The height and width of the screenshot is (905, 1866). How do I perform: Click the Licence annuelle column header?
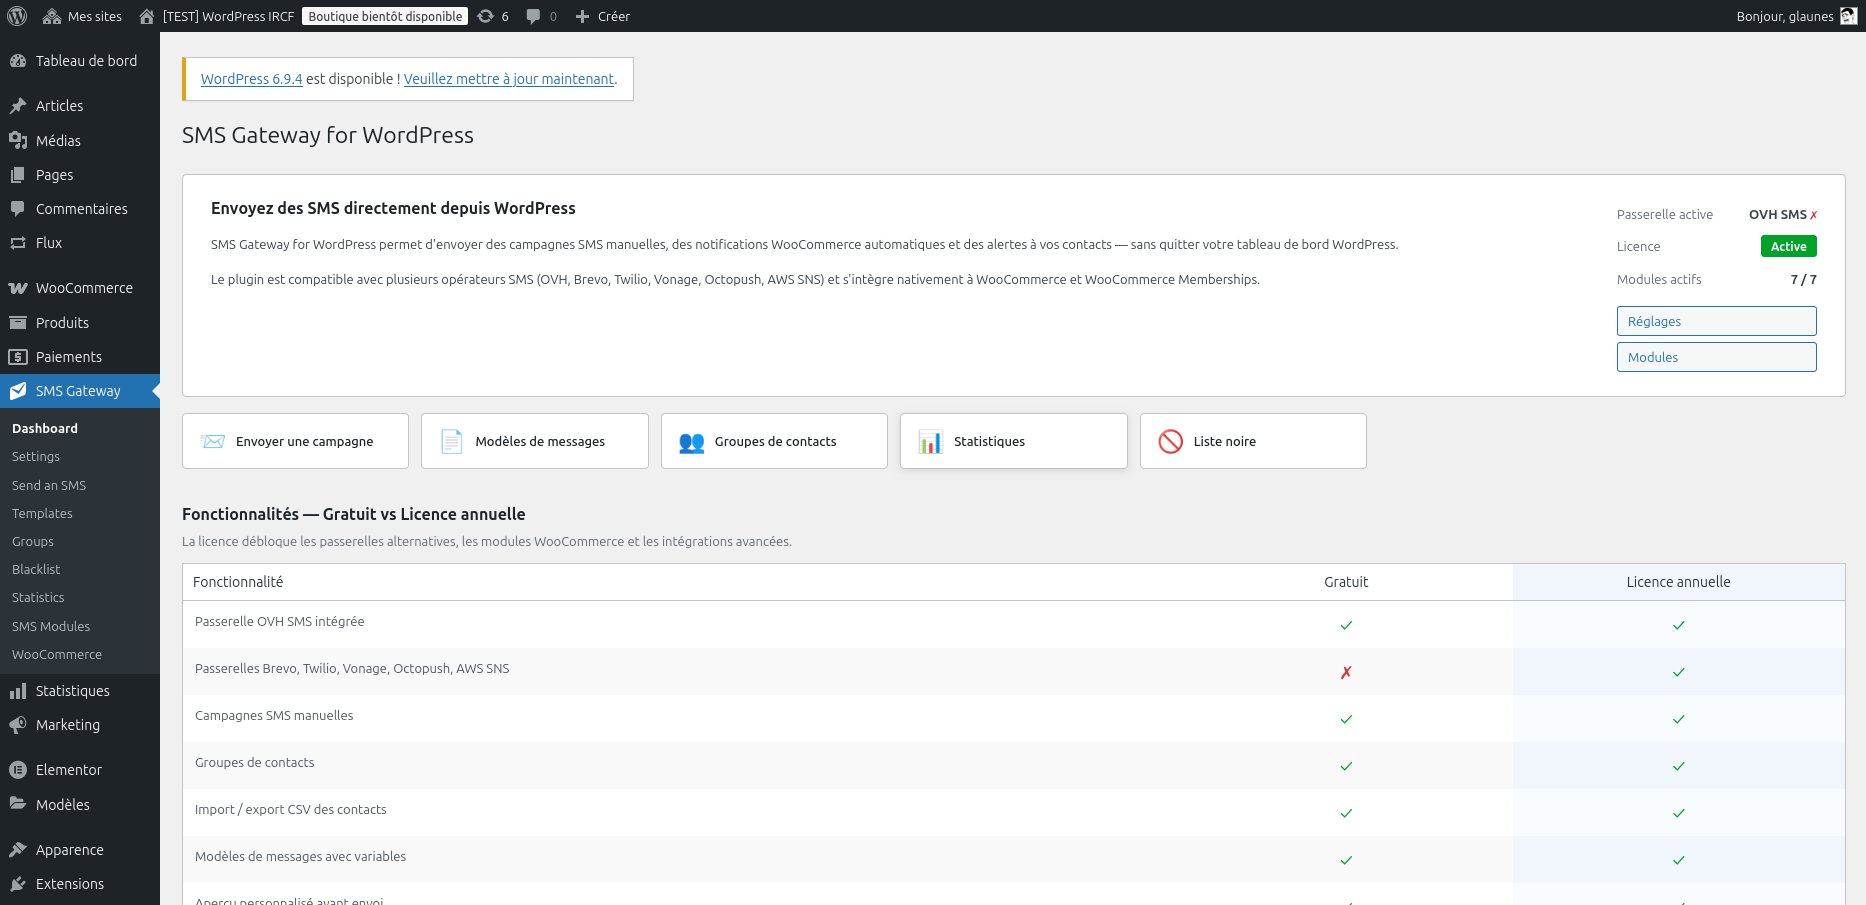(x=1678, y=582)
